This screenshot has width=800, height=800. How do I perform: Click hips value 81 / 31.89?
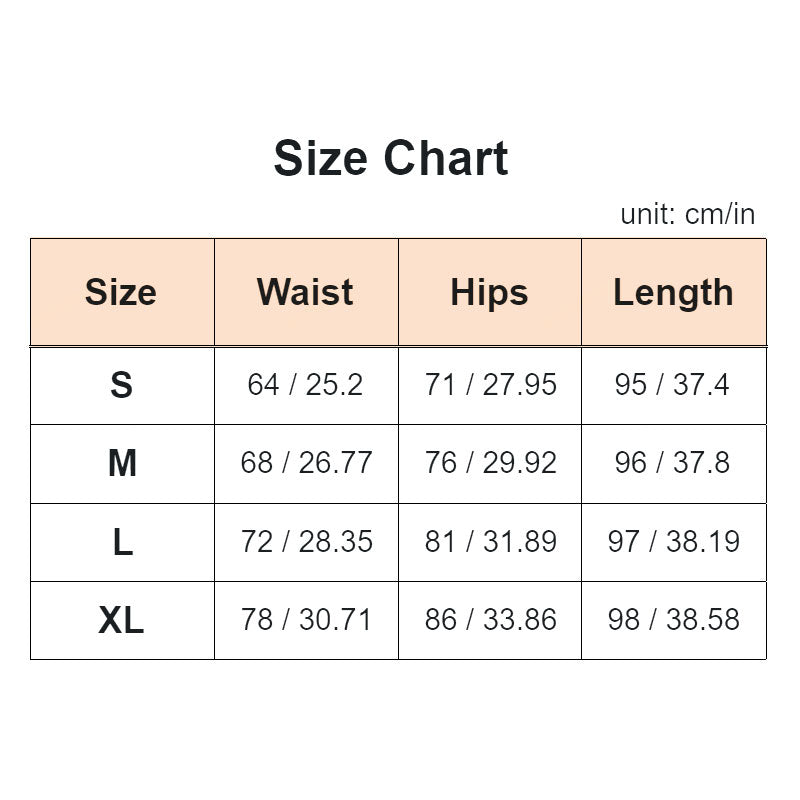pyautogui.click(x=490, y=542)
